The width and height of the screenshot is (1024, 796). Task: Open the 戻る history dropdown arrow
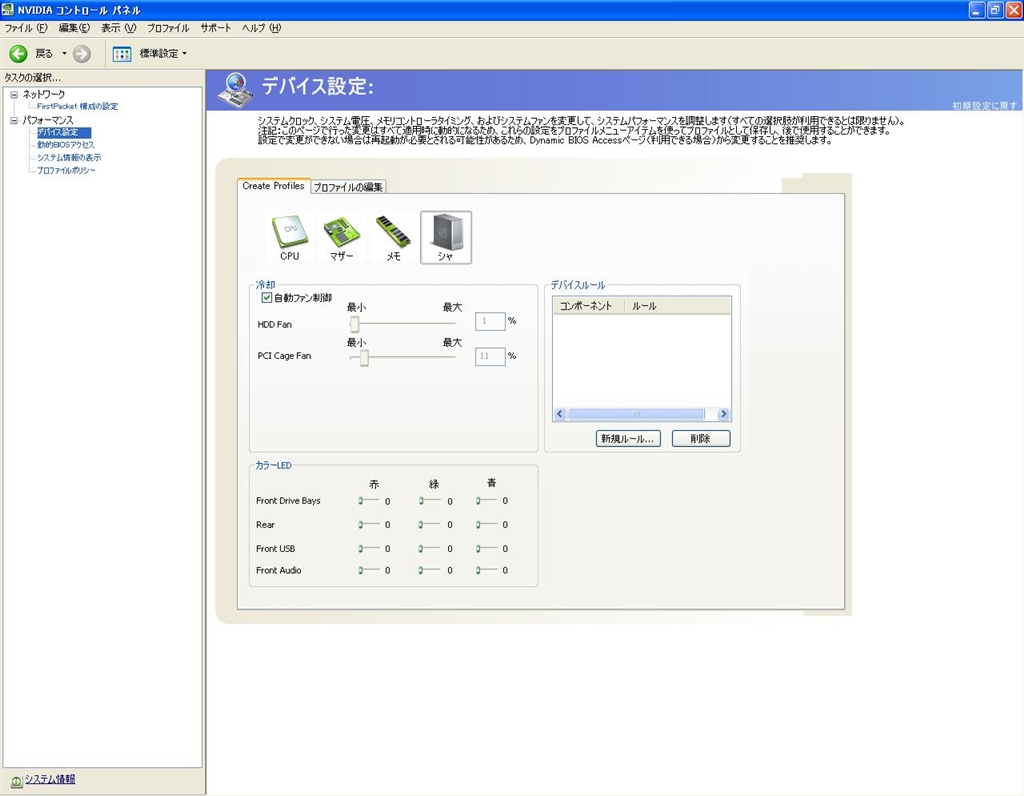[x=64, y=54]
